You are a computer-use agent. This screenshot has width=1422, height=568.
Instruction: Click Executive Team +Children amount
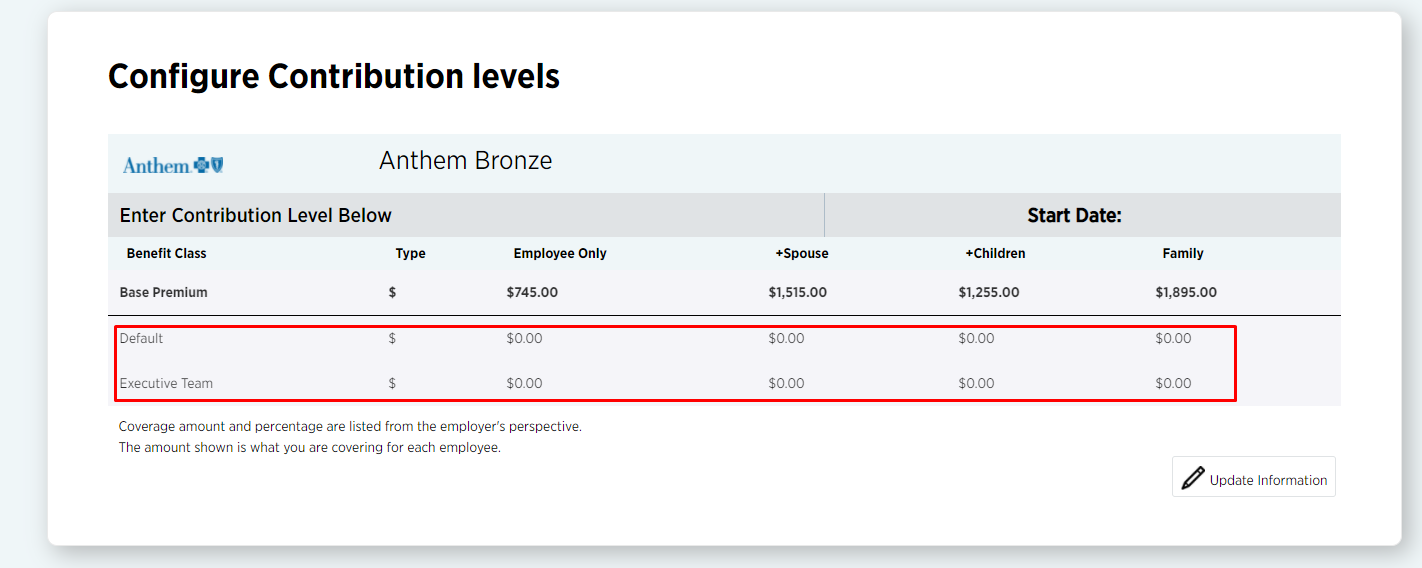coord(976,383)
